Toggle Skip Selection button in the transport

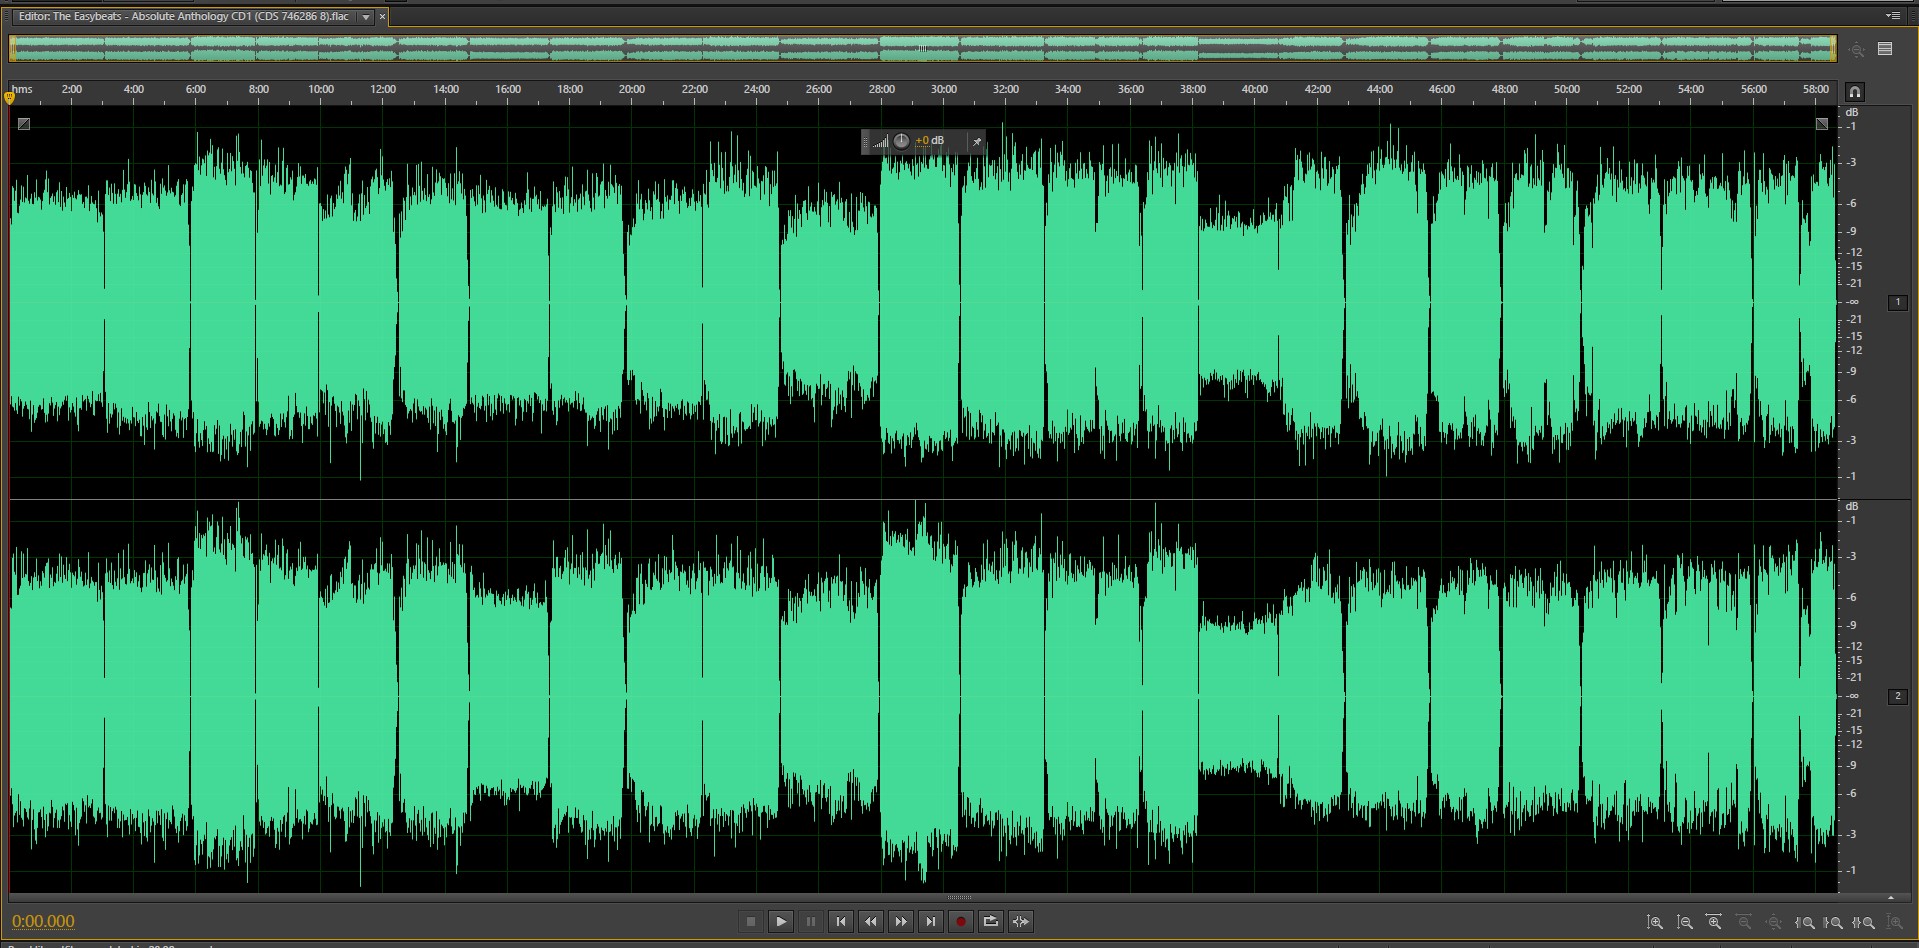(1020, 921)
